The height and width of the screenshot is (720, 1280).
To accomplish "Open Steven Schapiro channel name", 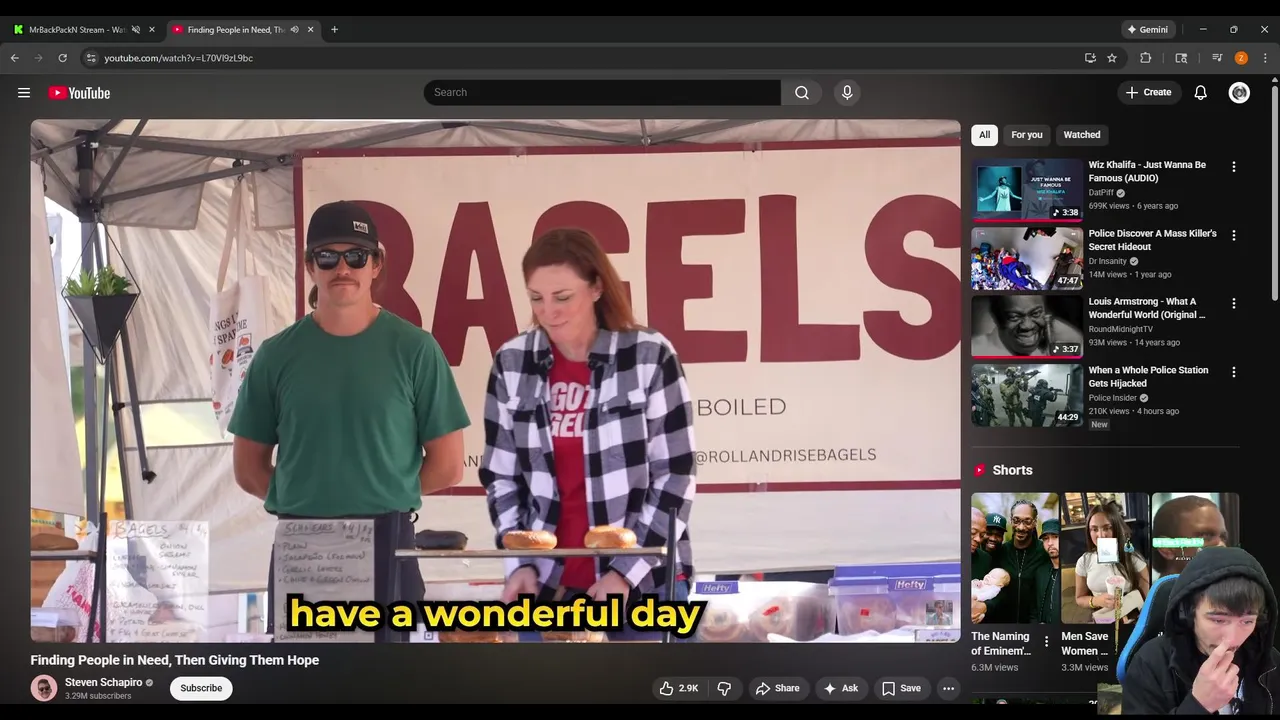I will point(103,682).
